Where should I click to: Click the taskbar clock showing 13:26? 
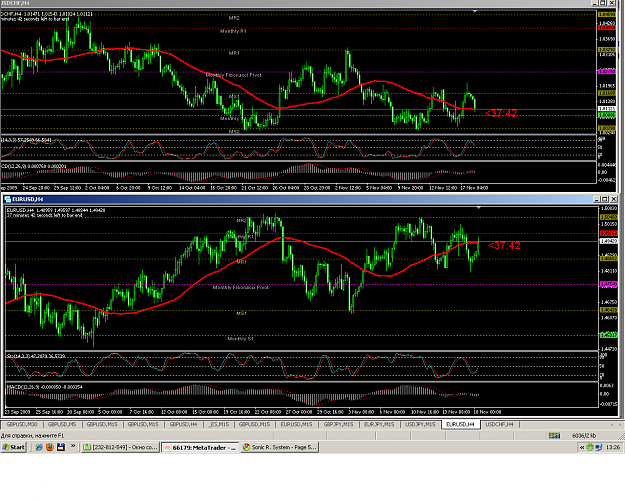[x=613, y=448]
